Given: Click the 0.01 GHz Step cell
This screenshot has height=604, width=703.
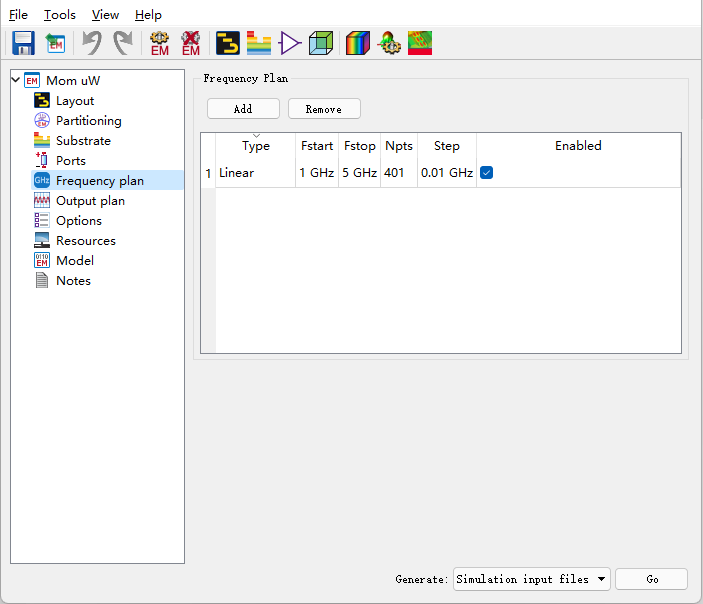Looking at the screenshot, I should coord(447,173).
